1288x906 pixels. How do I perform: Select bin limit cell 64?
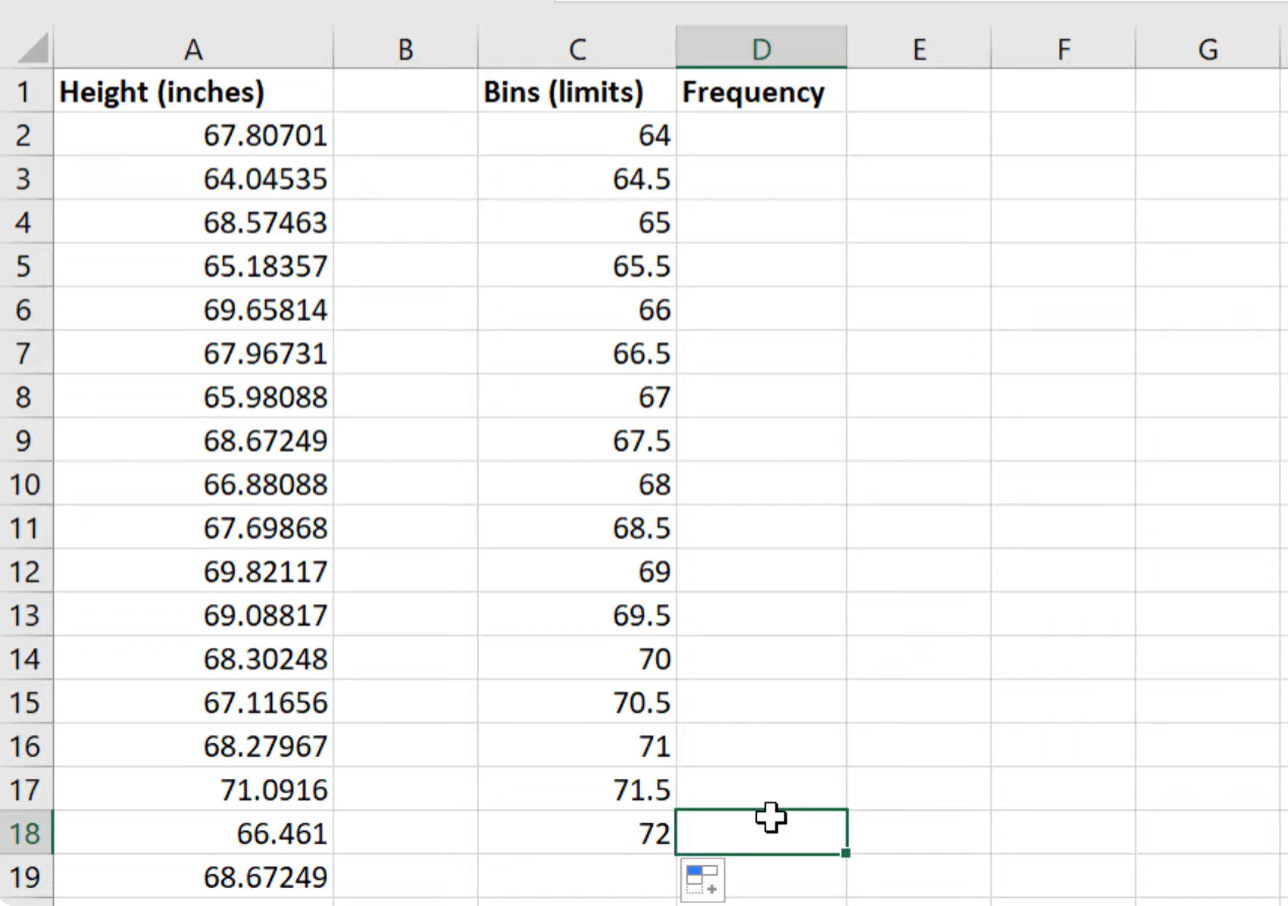coord(577,135)
